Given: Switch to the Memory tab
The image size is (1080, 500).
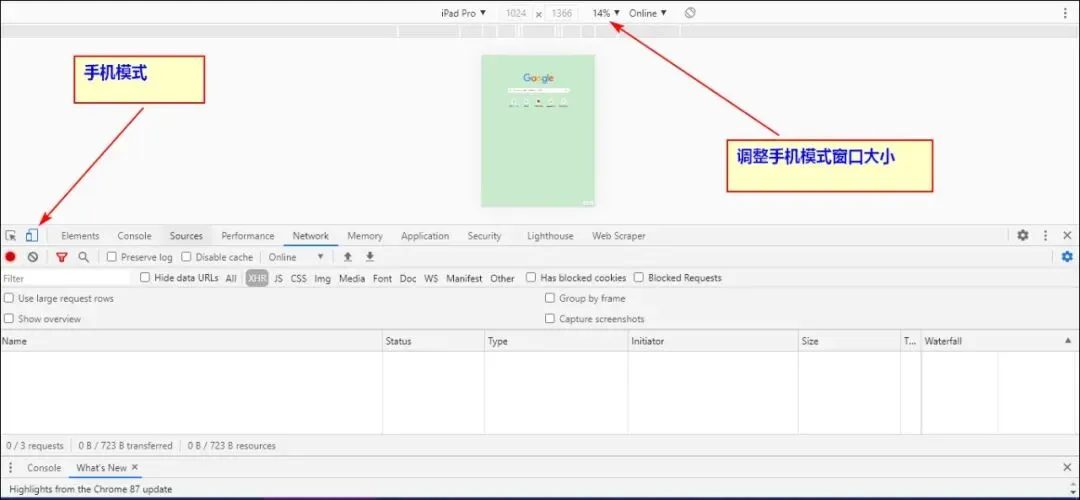Looking at the screenshot, I should 365,236.
